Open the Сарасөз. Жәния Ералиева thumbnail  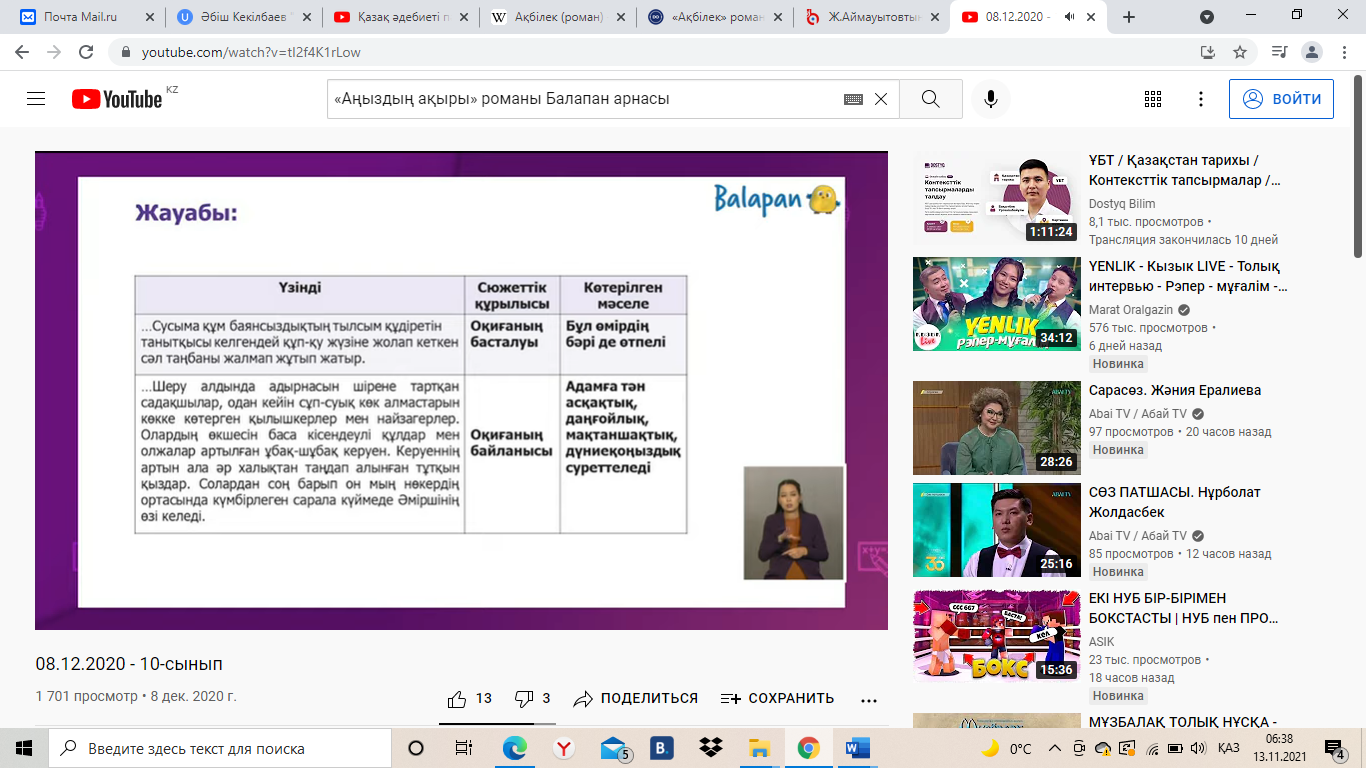coord(997,427)
